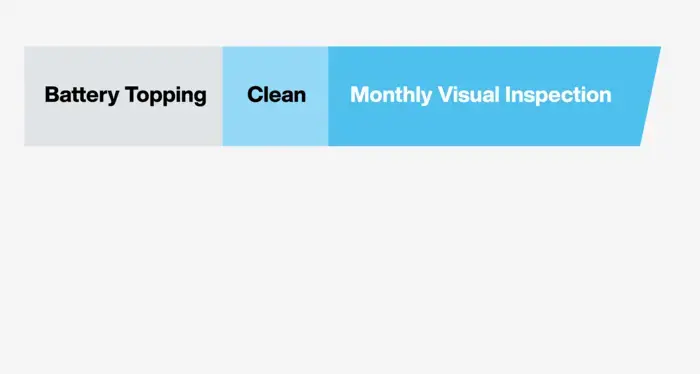Screen dimensions: 700x374
Task: Choose Battery Topping in the maintenance bar
Action: click(123, 96)
